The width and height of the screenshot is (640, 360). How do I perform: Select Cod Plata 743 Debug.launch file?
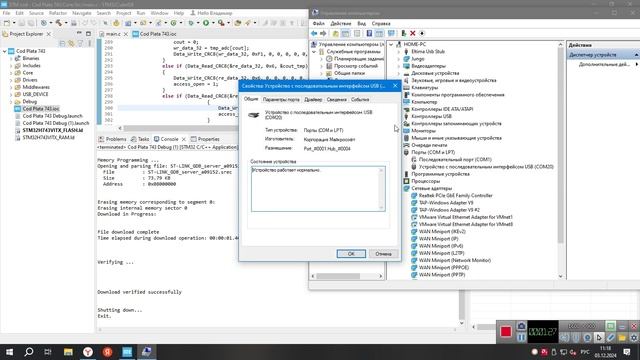52,116
